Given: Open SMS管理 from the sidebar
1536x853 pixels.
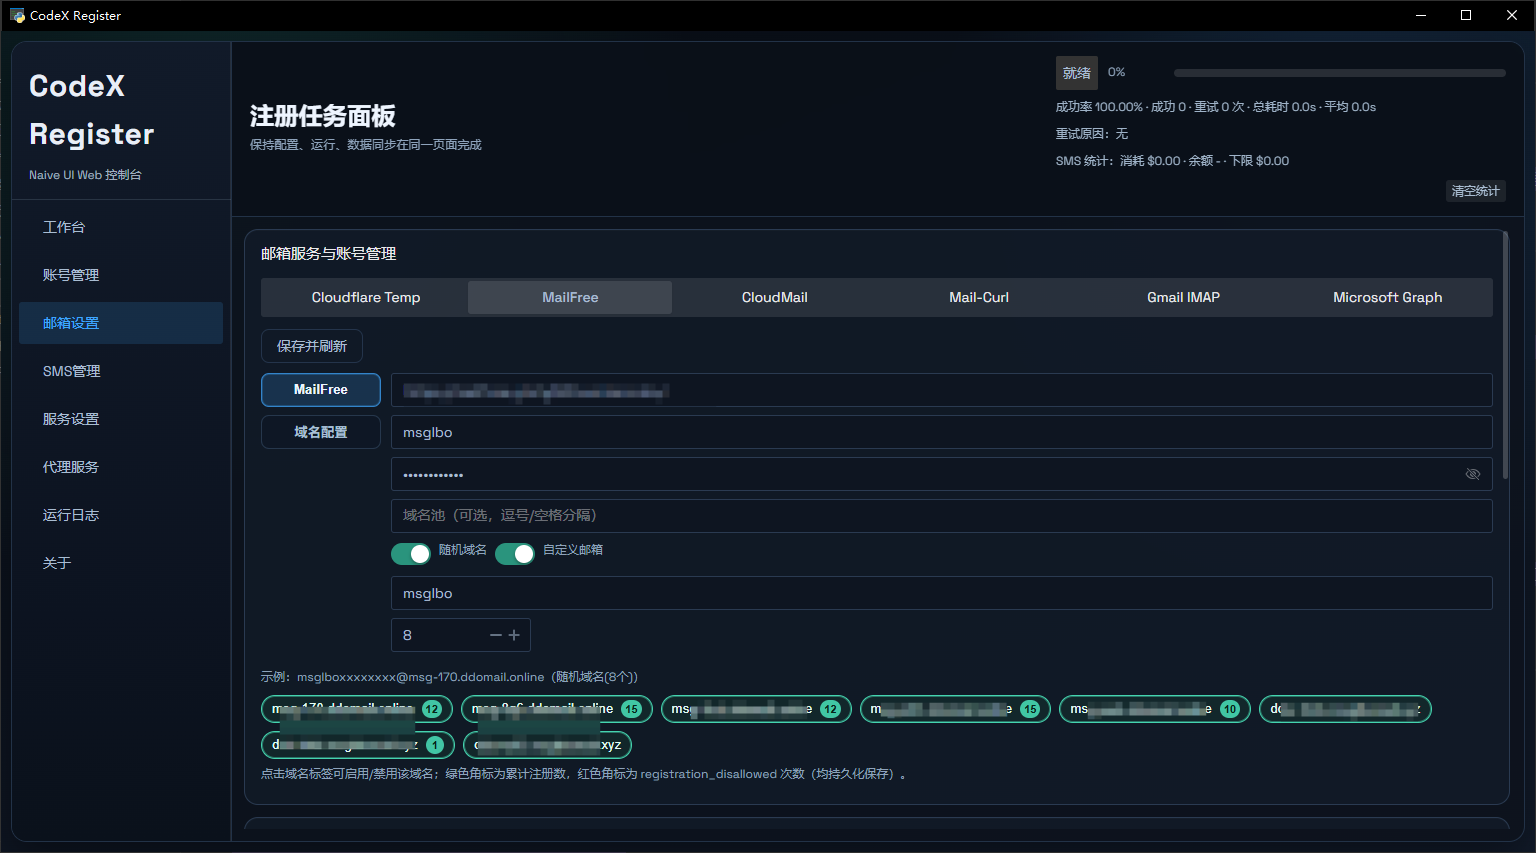Looking at the screenshot, I should 121,371.
